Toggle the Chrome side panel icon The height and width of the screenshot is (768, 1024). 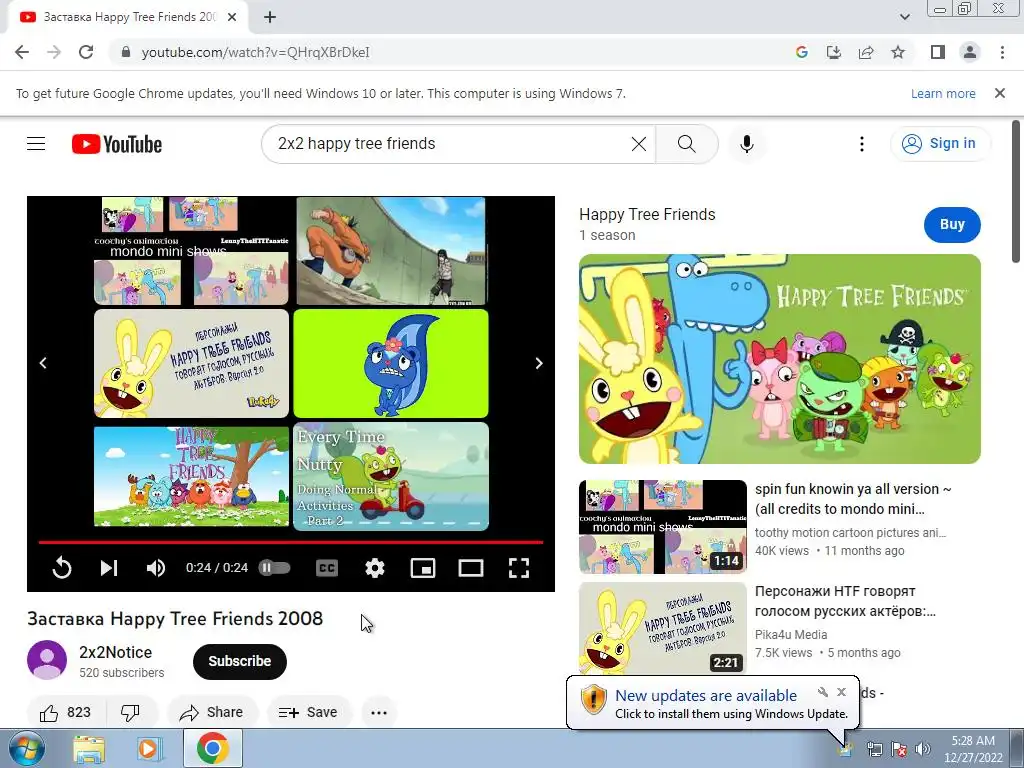coord(938,52)
